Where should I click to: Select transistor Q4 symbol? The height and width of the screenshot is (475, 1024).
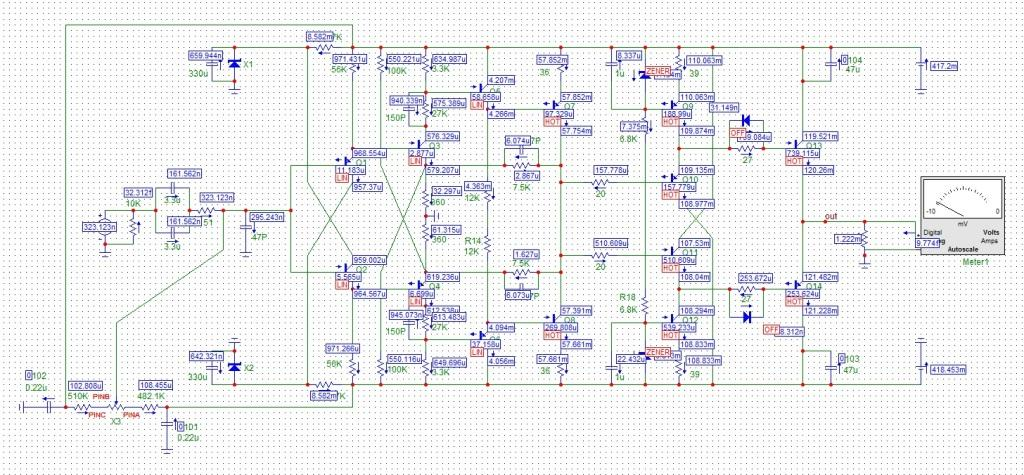[419, 284]
